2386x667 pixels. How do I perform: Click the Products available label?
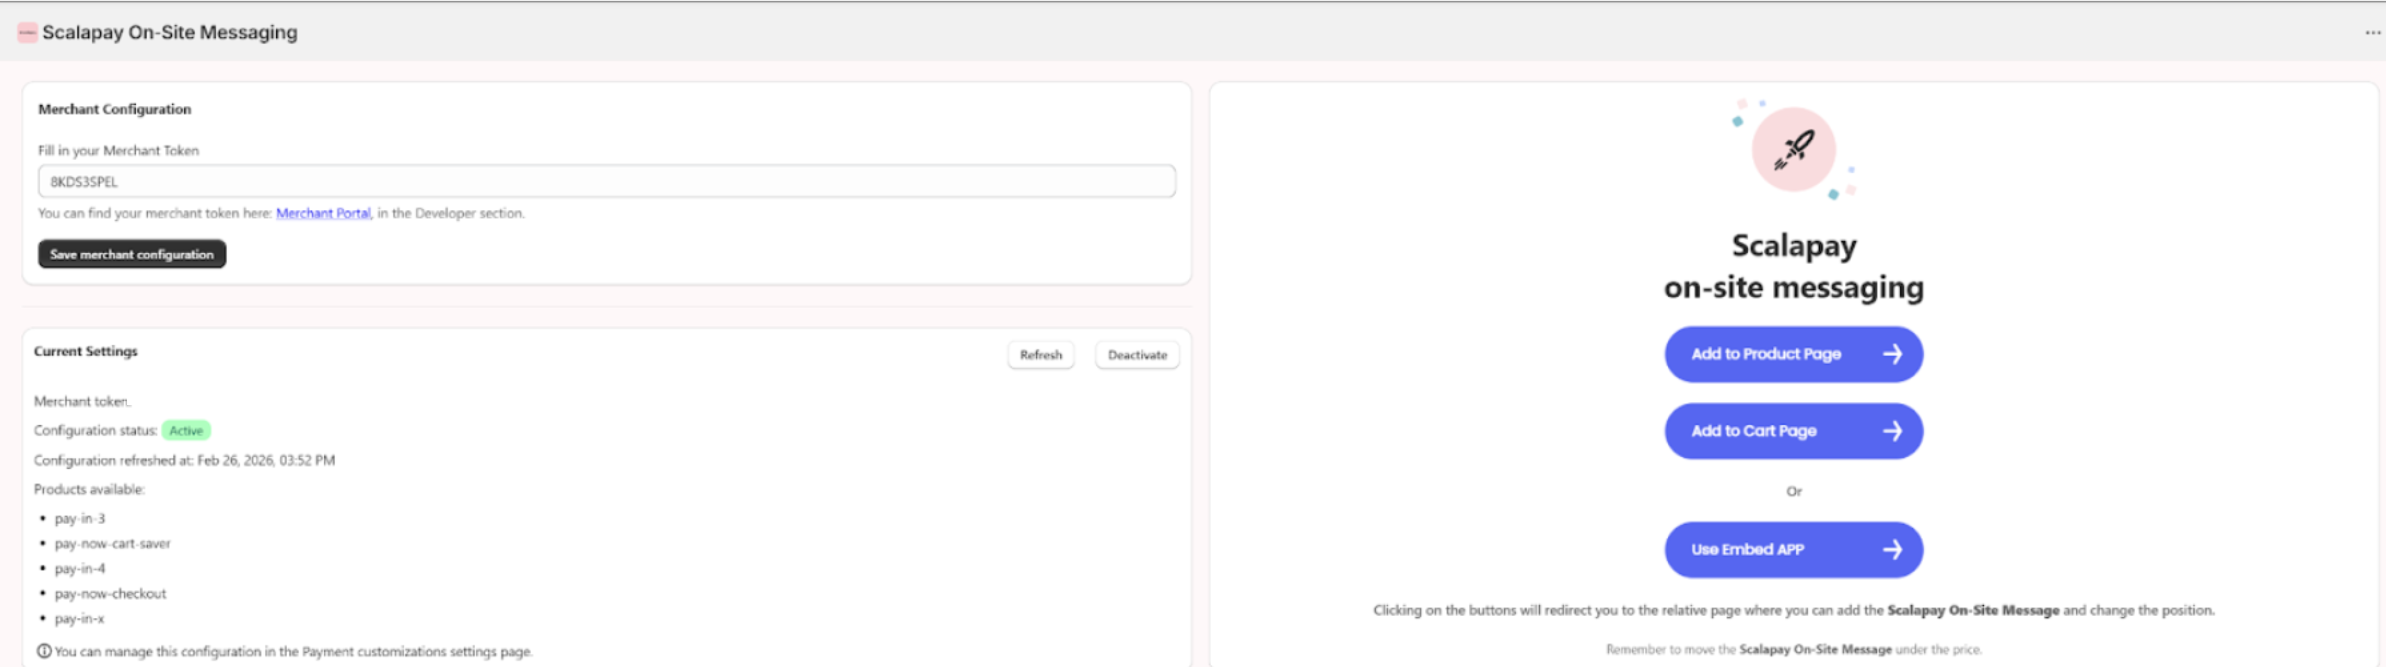[x=90, y=489]
